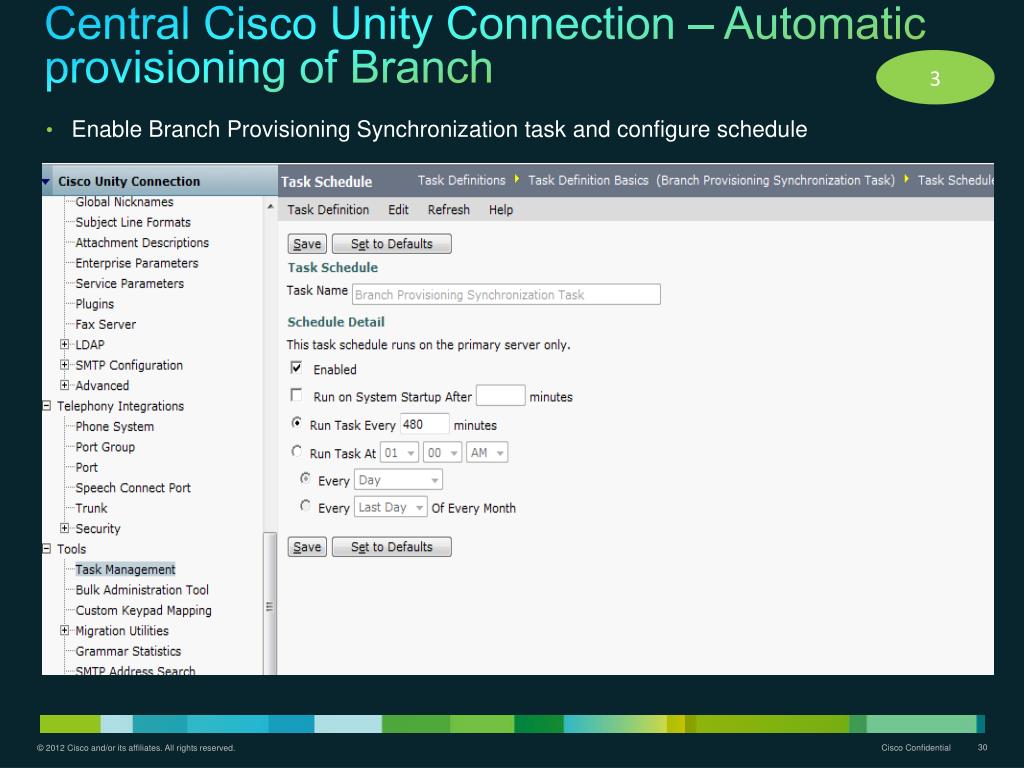The width and height of the screenshot is (1024, 768).
Task: Open the Last Day dropdown
Action: point(391,507)
